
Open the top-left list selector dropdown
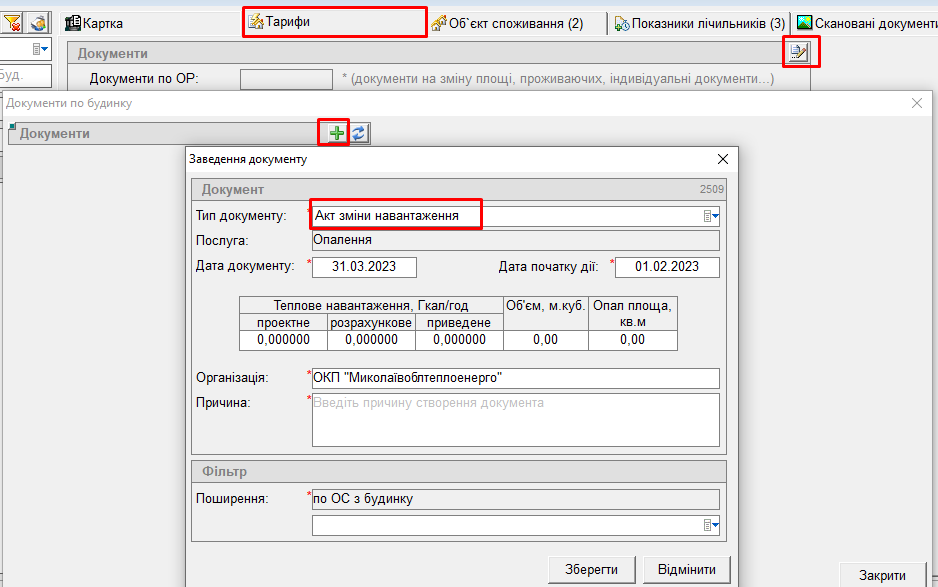41,49
